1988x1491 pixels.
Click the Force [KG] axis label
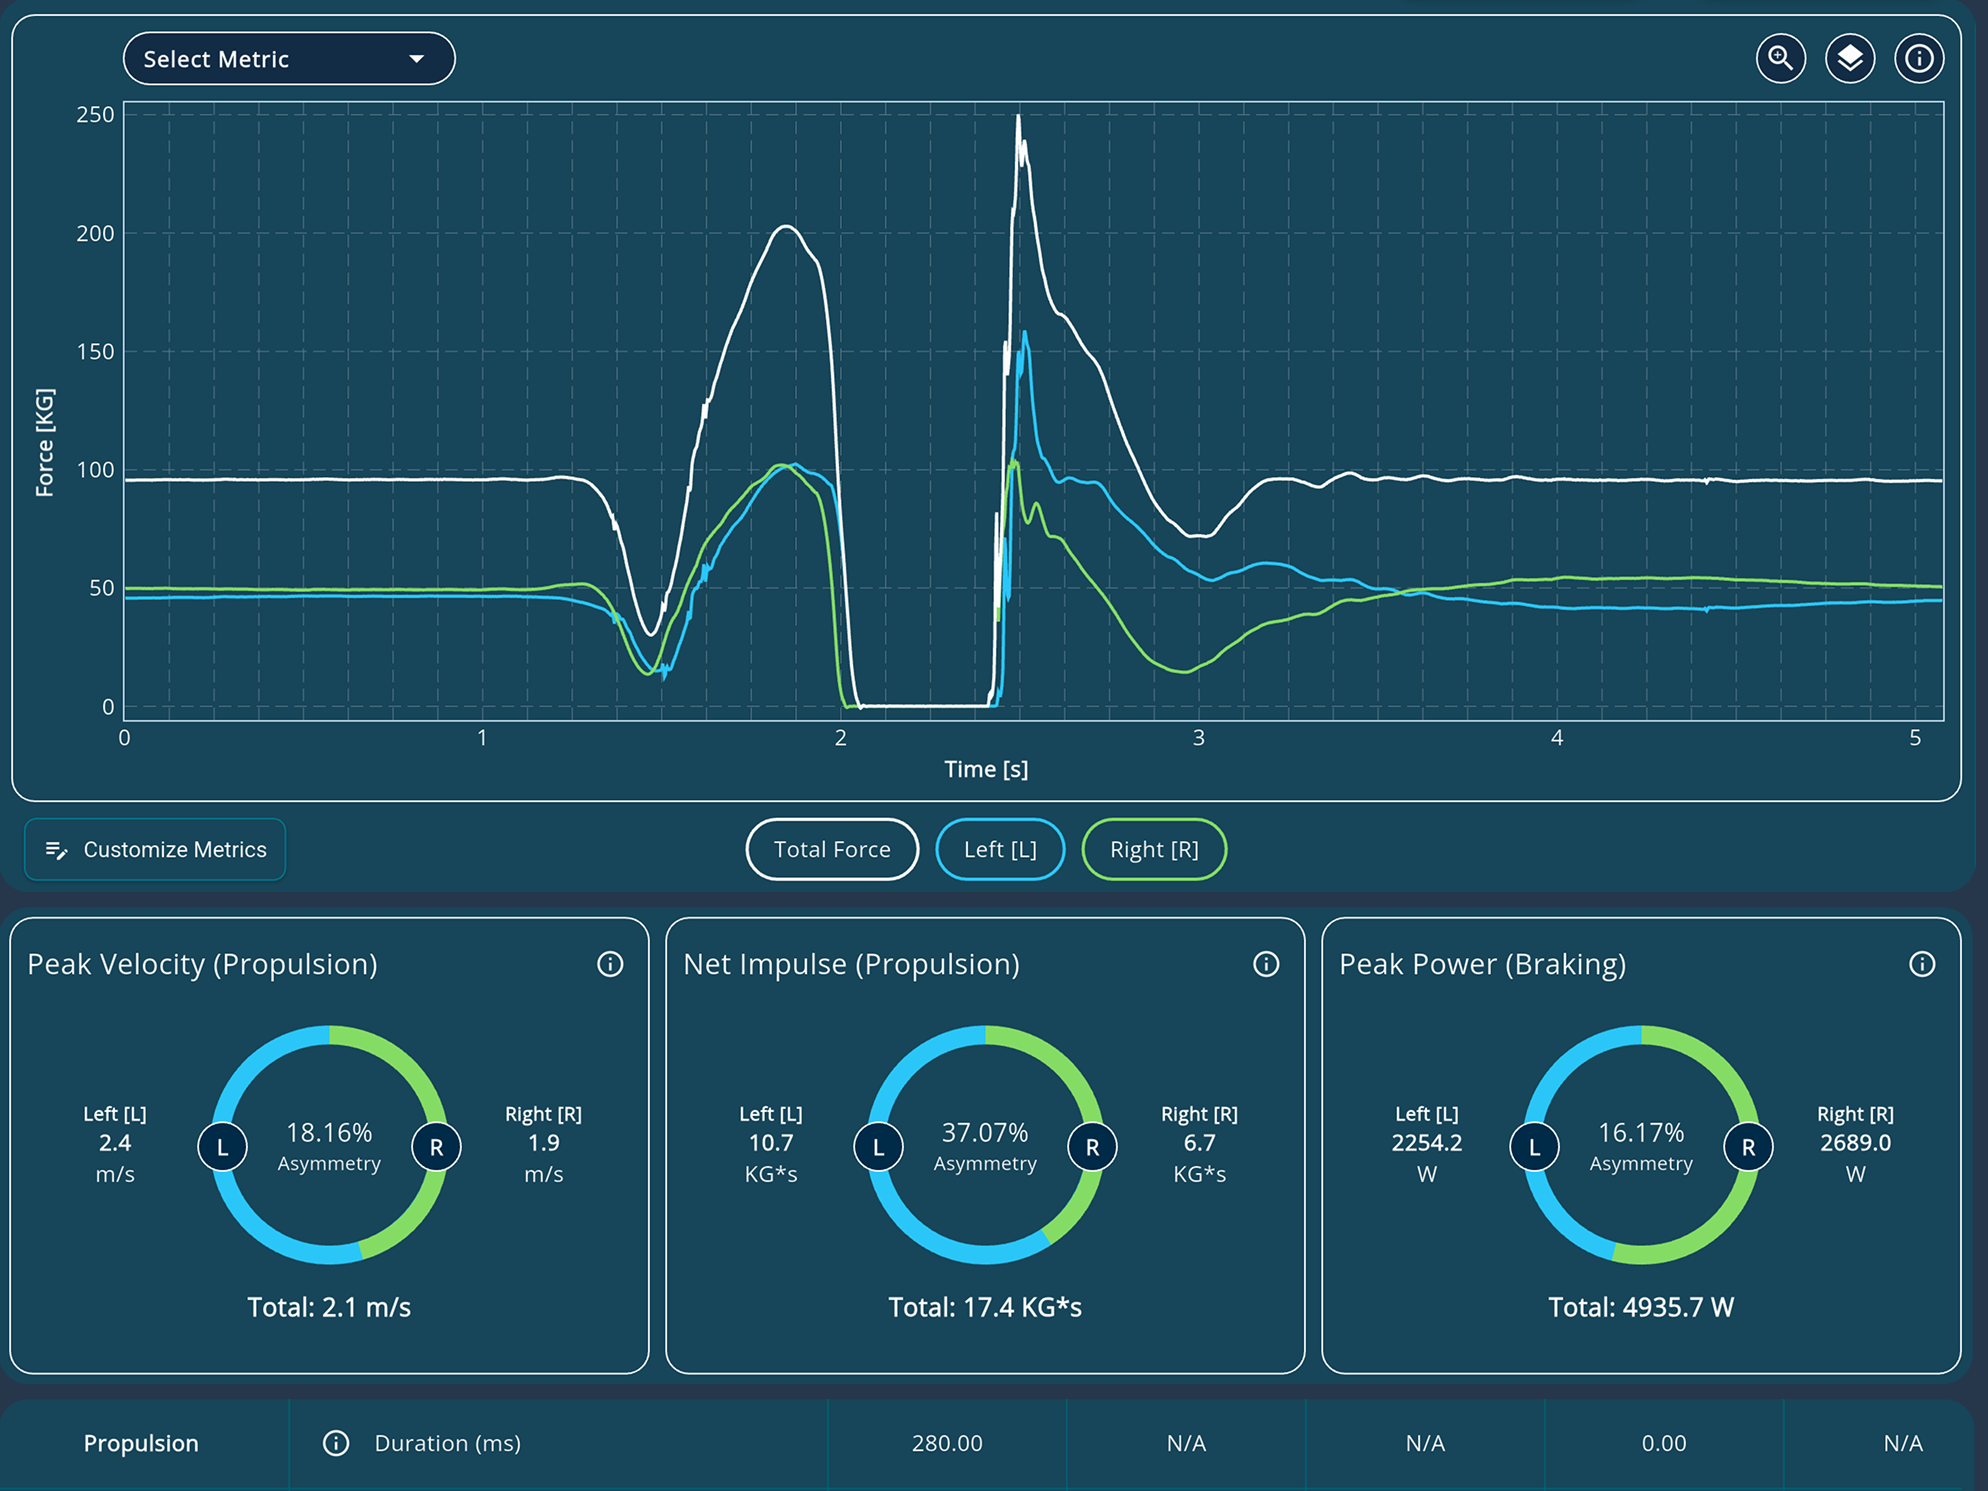point(44,442)
